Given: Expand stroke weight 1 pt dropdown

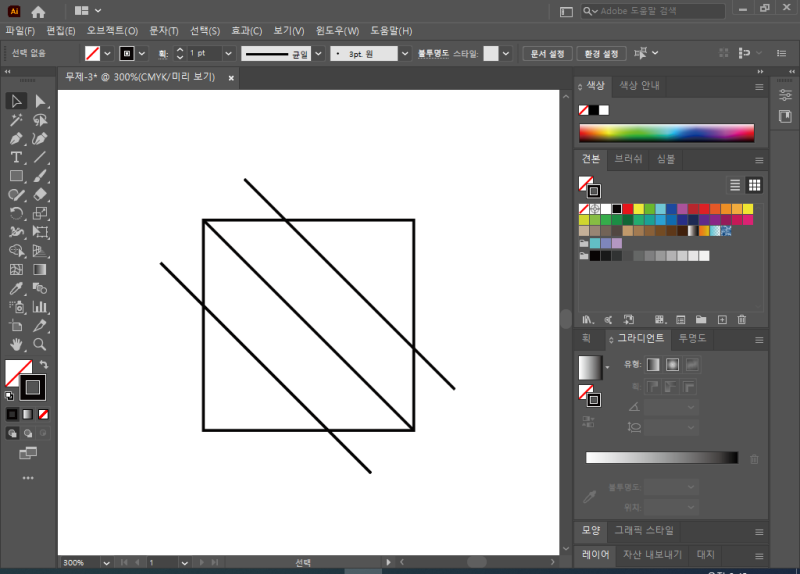Looking at the screenshot, I should pos(228,53).
